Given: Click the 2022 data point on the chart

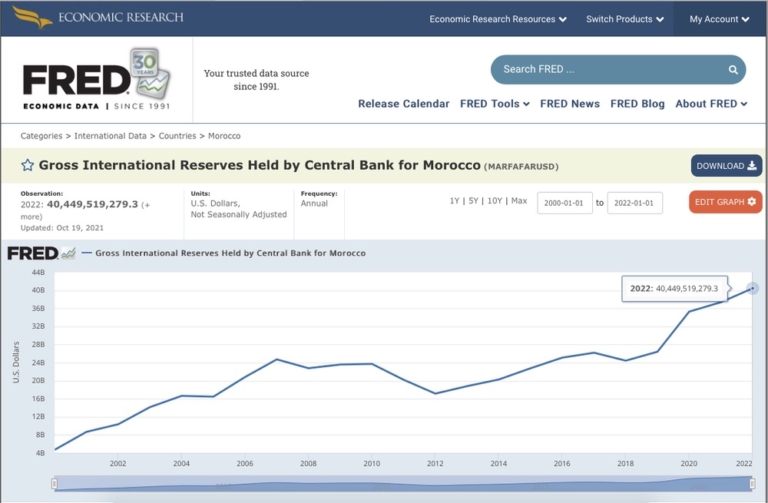Looking at the screenshot, I should pos(752,288).
